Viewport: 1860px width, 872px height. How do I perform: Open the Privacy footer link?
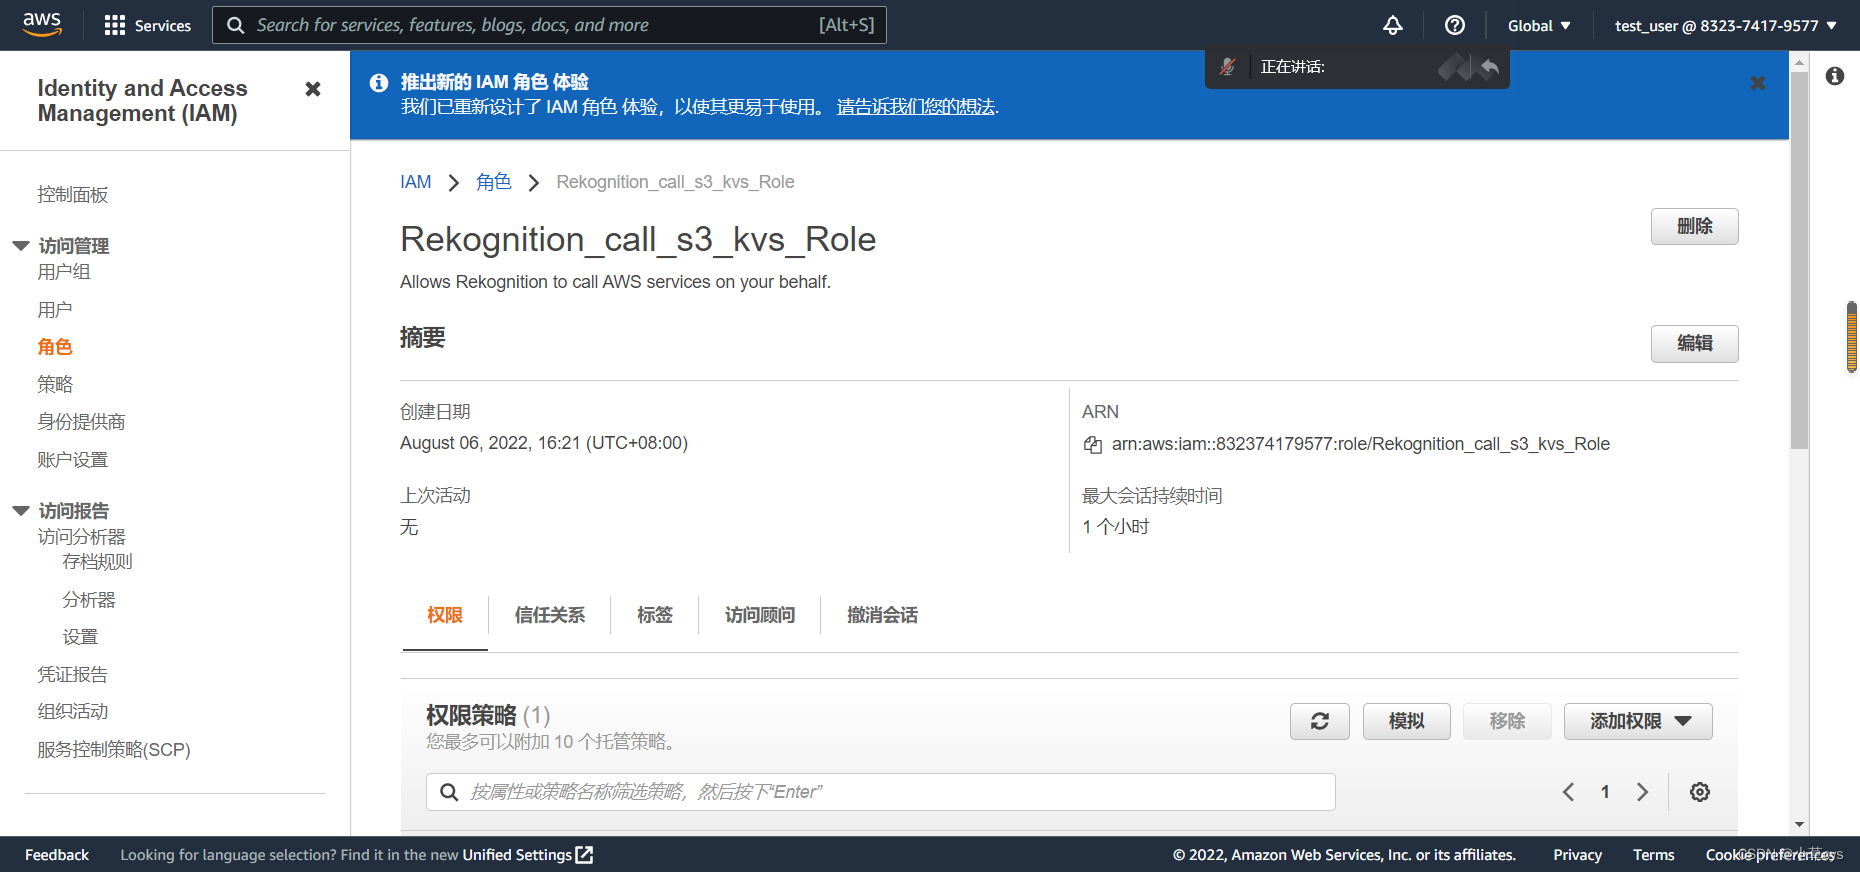[1578, 855]
